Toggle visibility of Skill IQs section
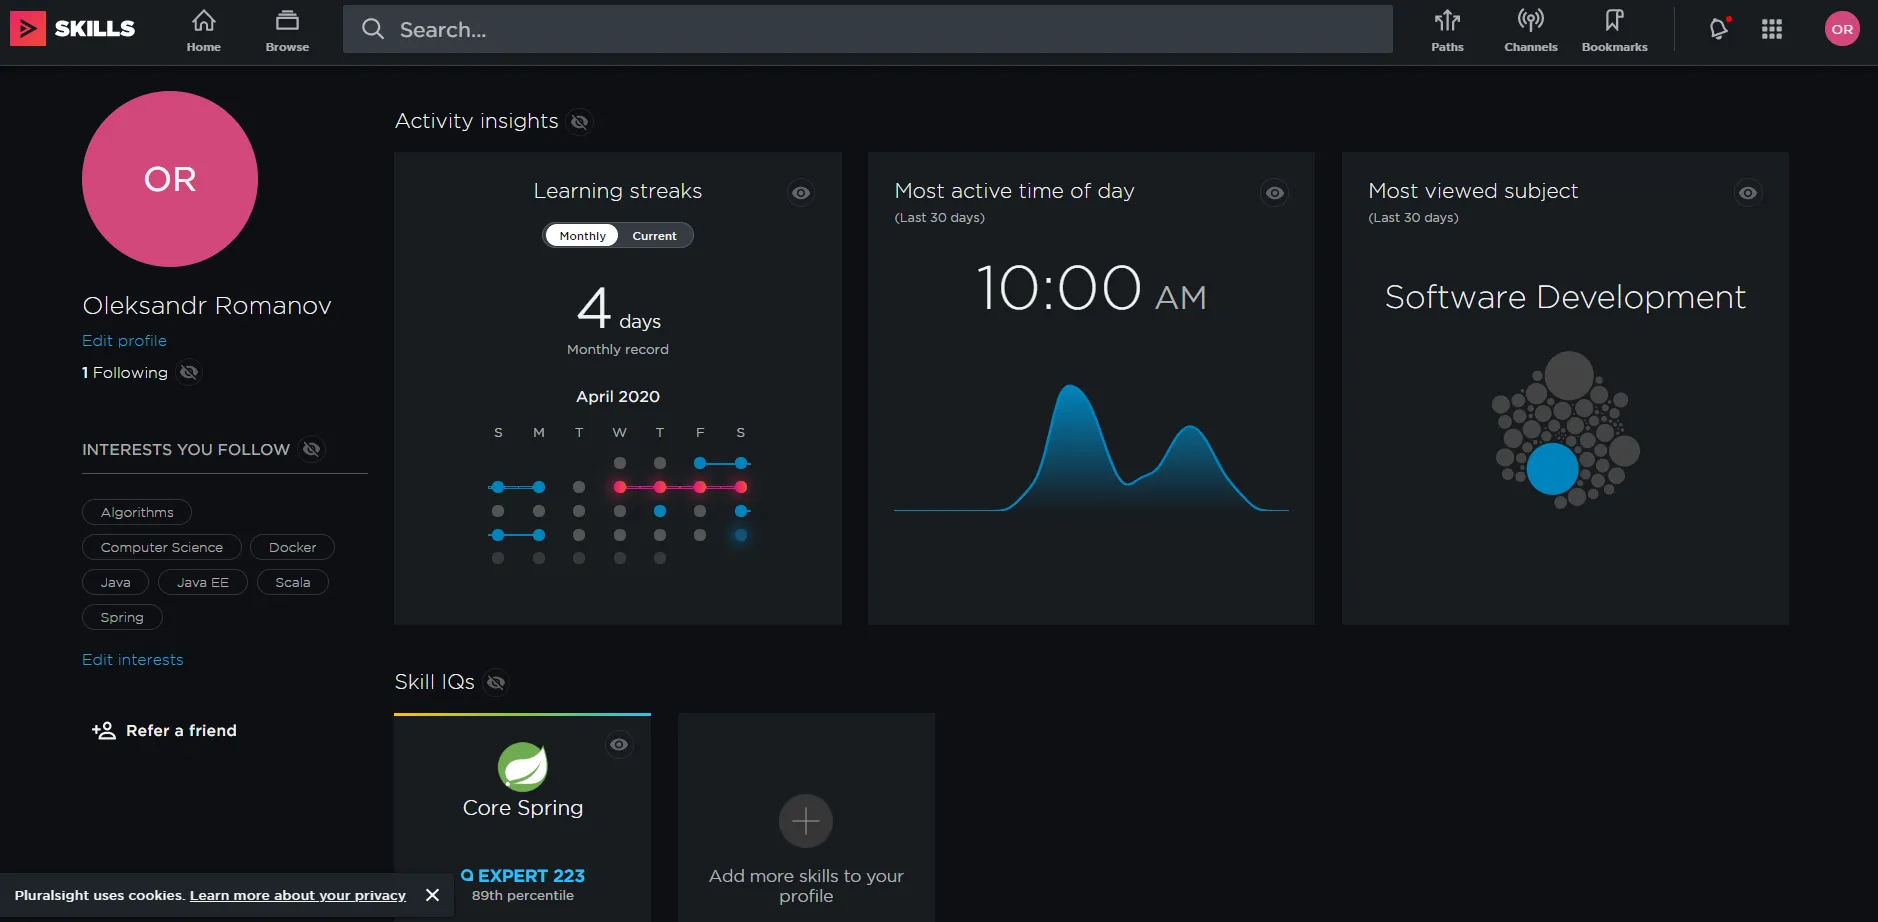Screen dimensions: 1878x922 tap(496, 682)
